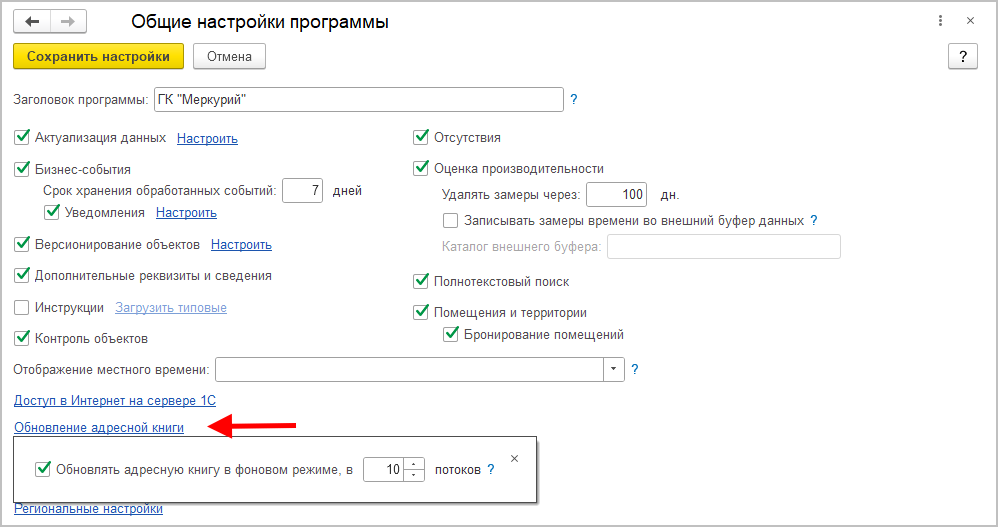Screen dimensions: 998x527
Task: Open Обновление адресной книги link
Action: (99, 427)
